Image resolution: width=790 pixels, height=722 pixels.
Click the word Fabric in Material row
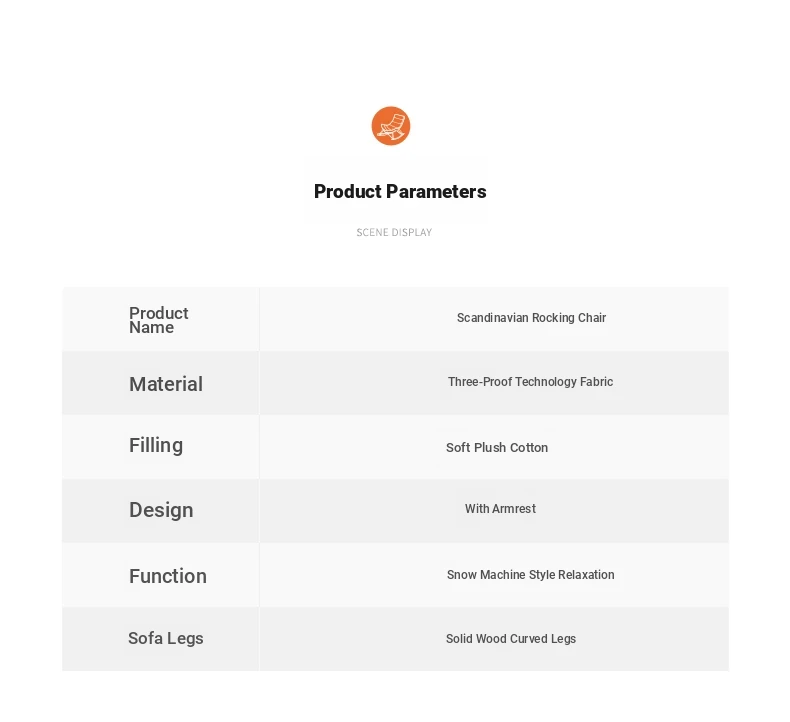pyautogui.click(x=597, y=382)
